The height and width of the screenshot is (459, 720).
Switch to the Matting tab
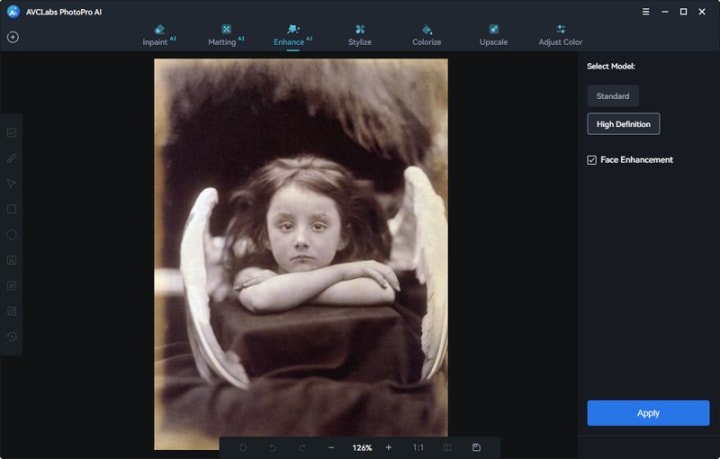click(x=226, y=36)
